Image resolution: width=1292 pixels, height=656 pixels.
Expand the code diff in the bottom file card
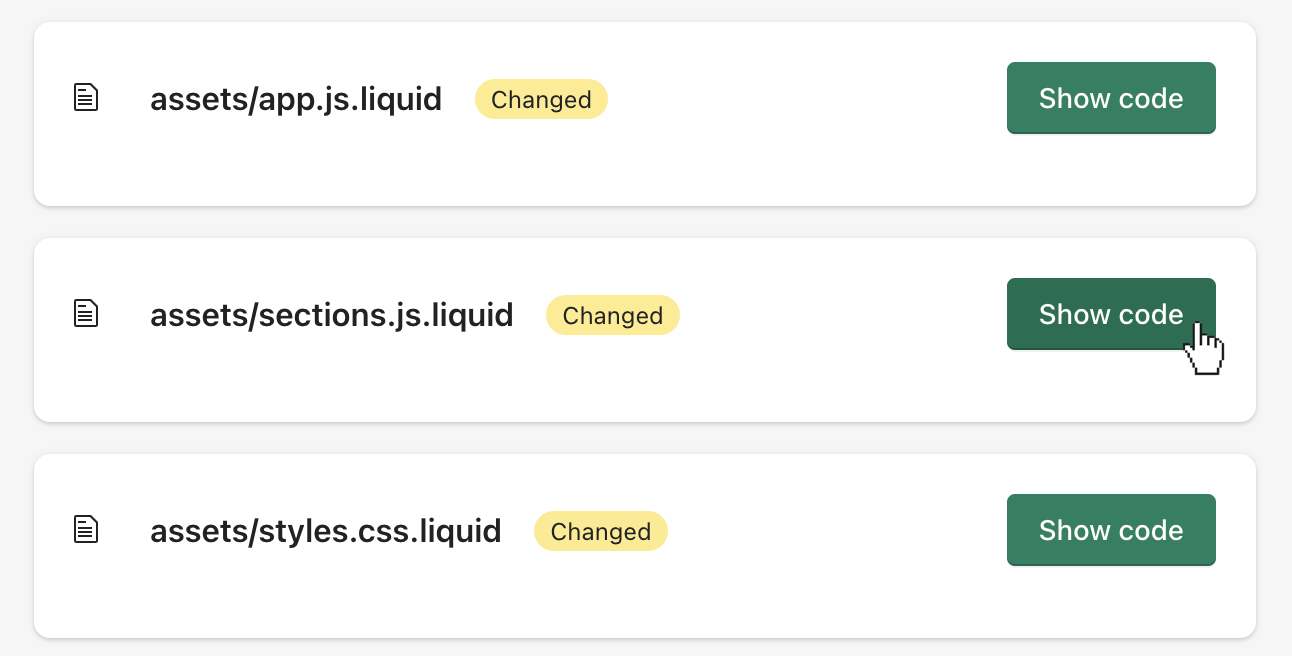[1110, 530]
